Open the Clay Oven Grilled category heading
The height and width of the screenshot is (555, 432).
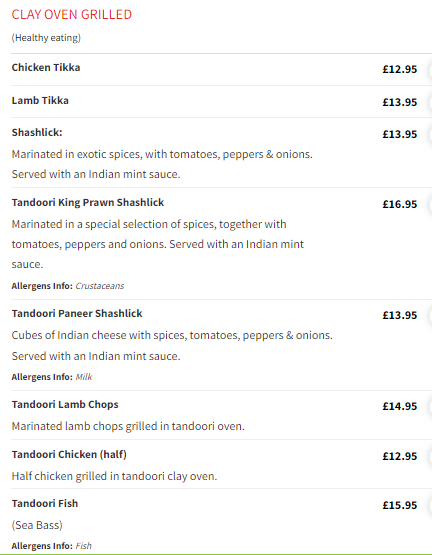[x=72, y=15]
